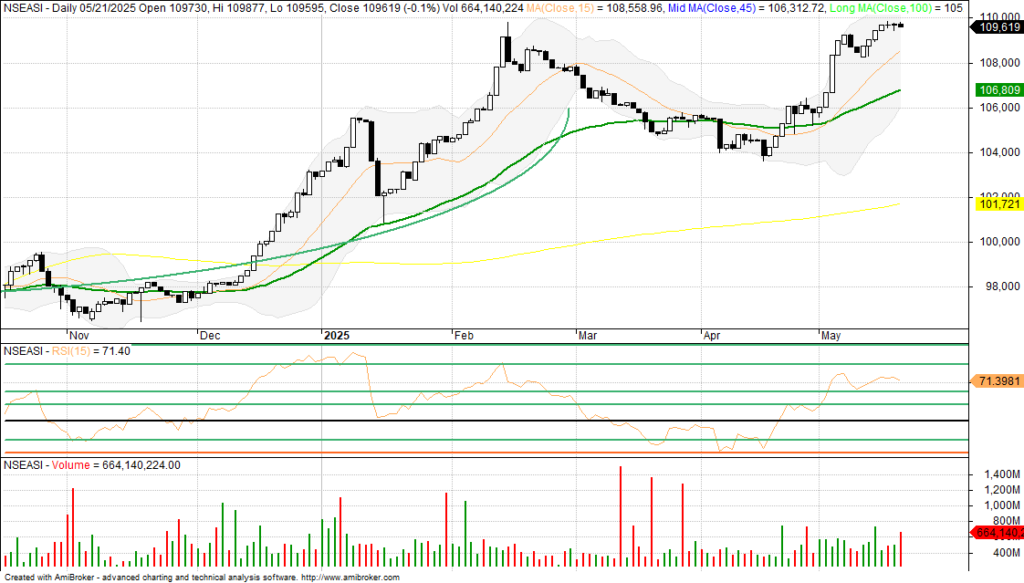Click the 1,400M volume axis label
The image size is (1024, 583).
[998, 474]
